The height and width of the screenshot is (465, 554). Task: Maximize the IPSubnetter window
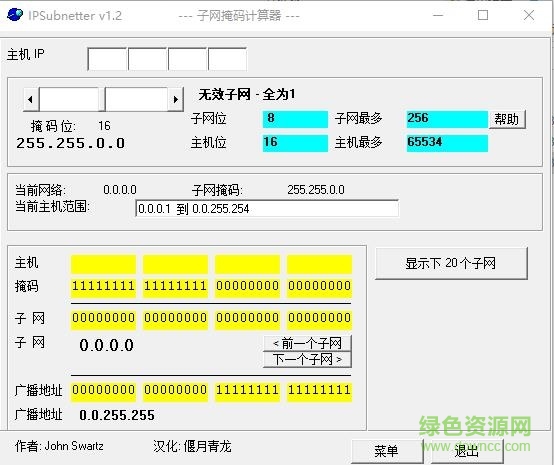pyautogui.click(x=483, y=15)
